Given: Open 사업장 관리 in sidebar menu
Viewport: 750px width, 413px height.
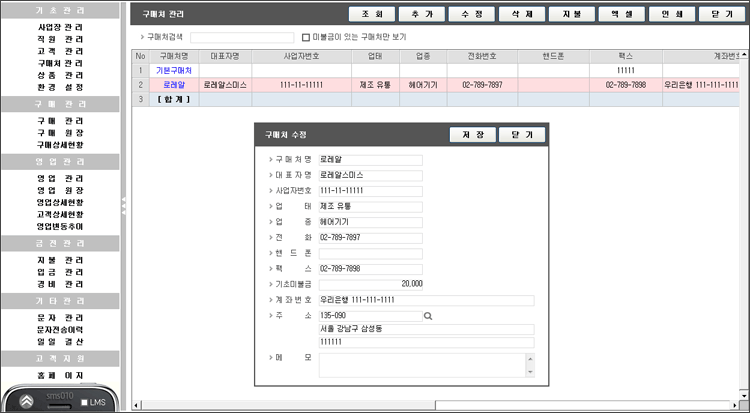Looking at the screenshot, I should point(60,27).
